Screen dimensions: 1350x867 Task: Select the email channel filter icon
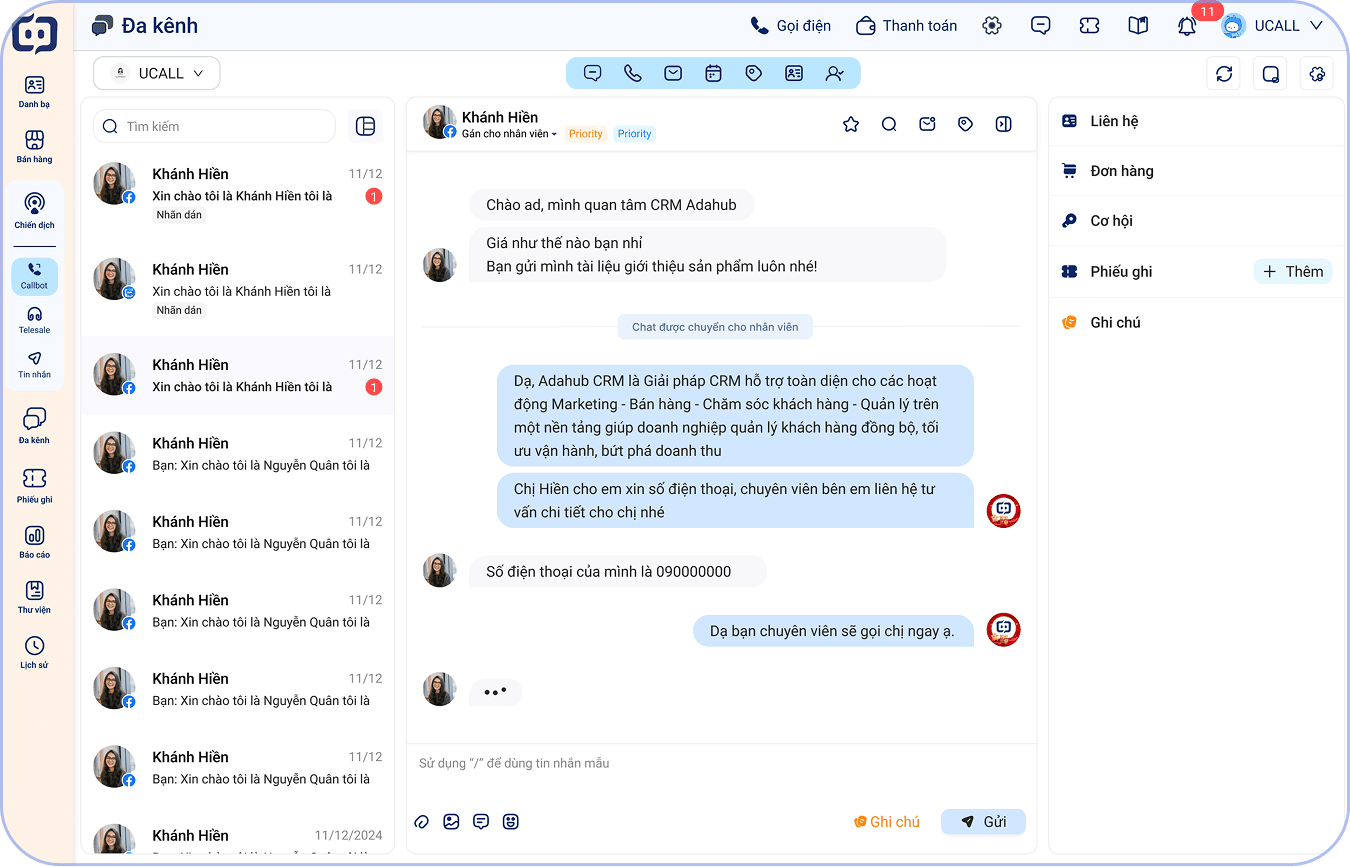coord(673,73)
